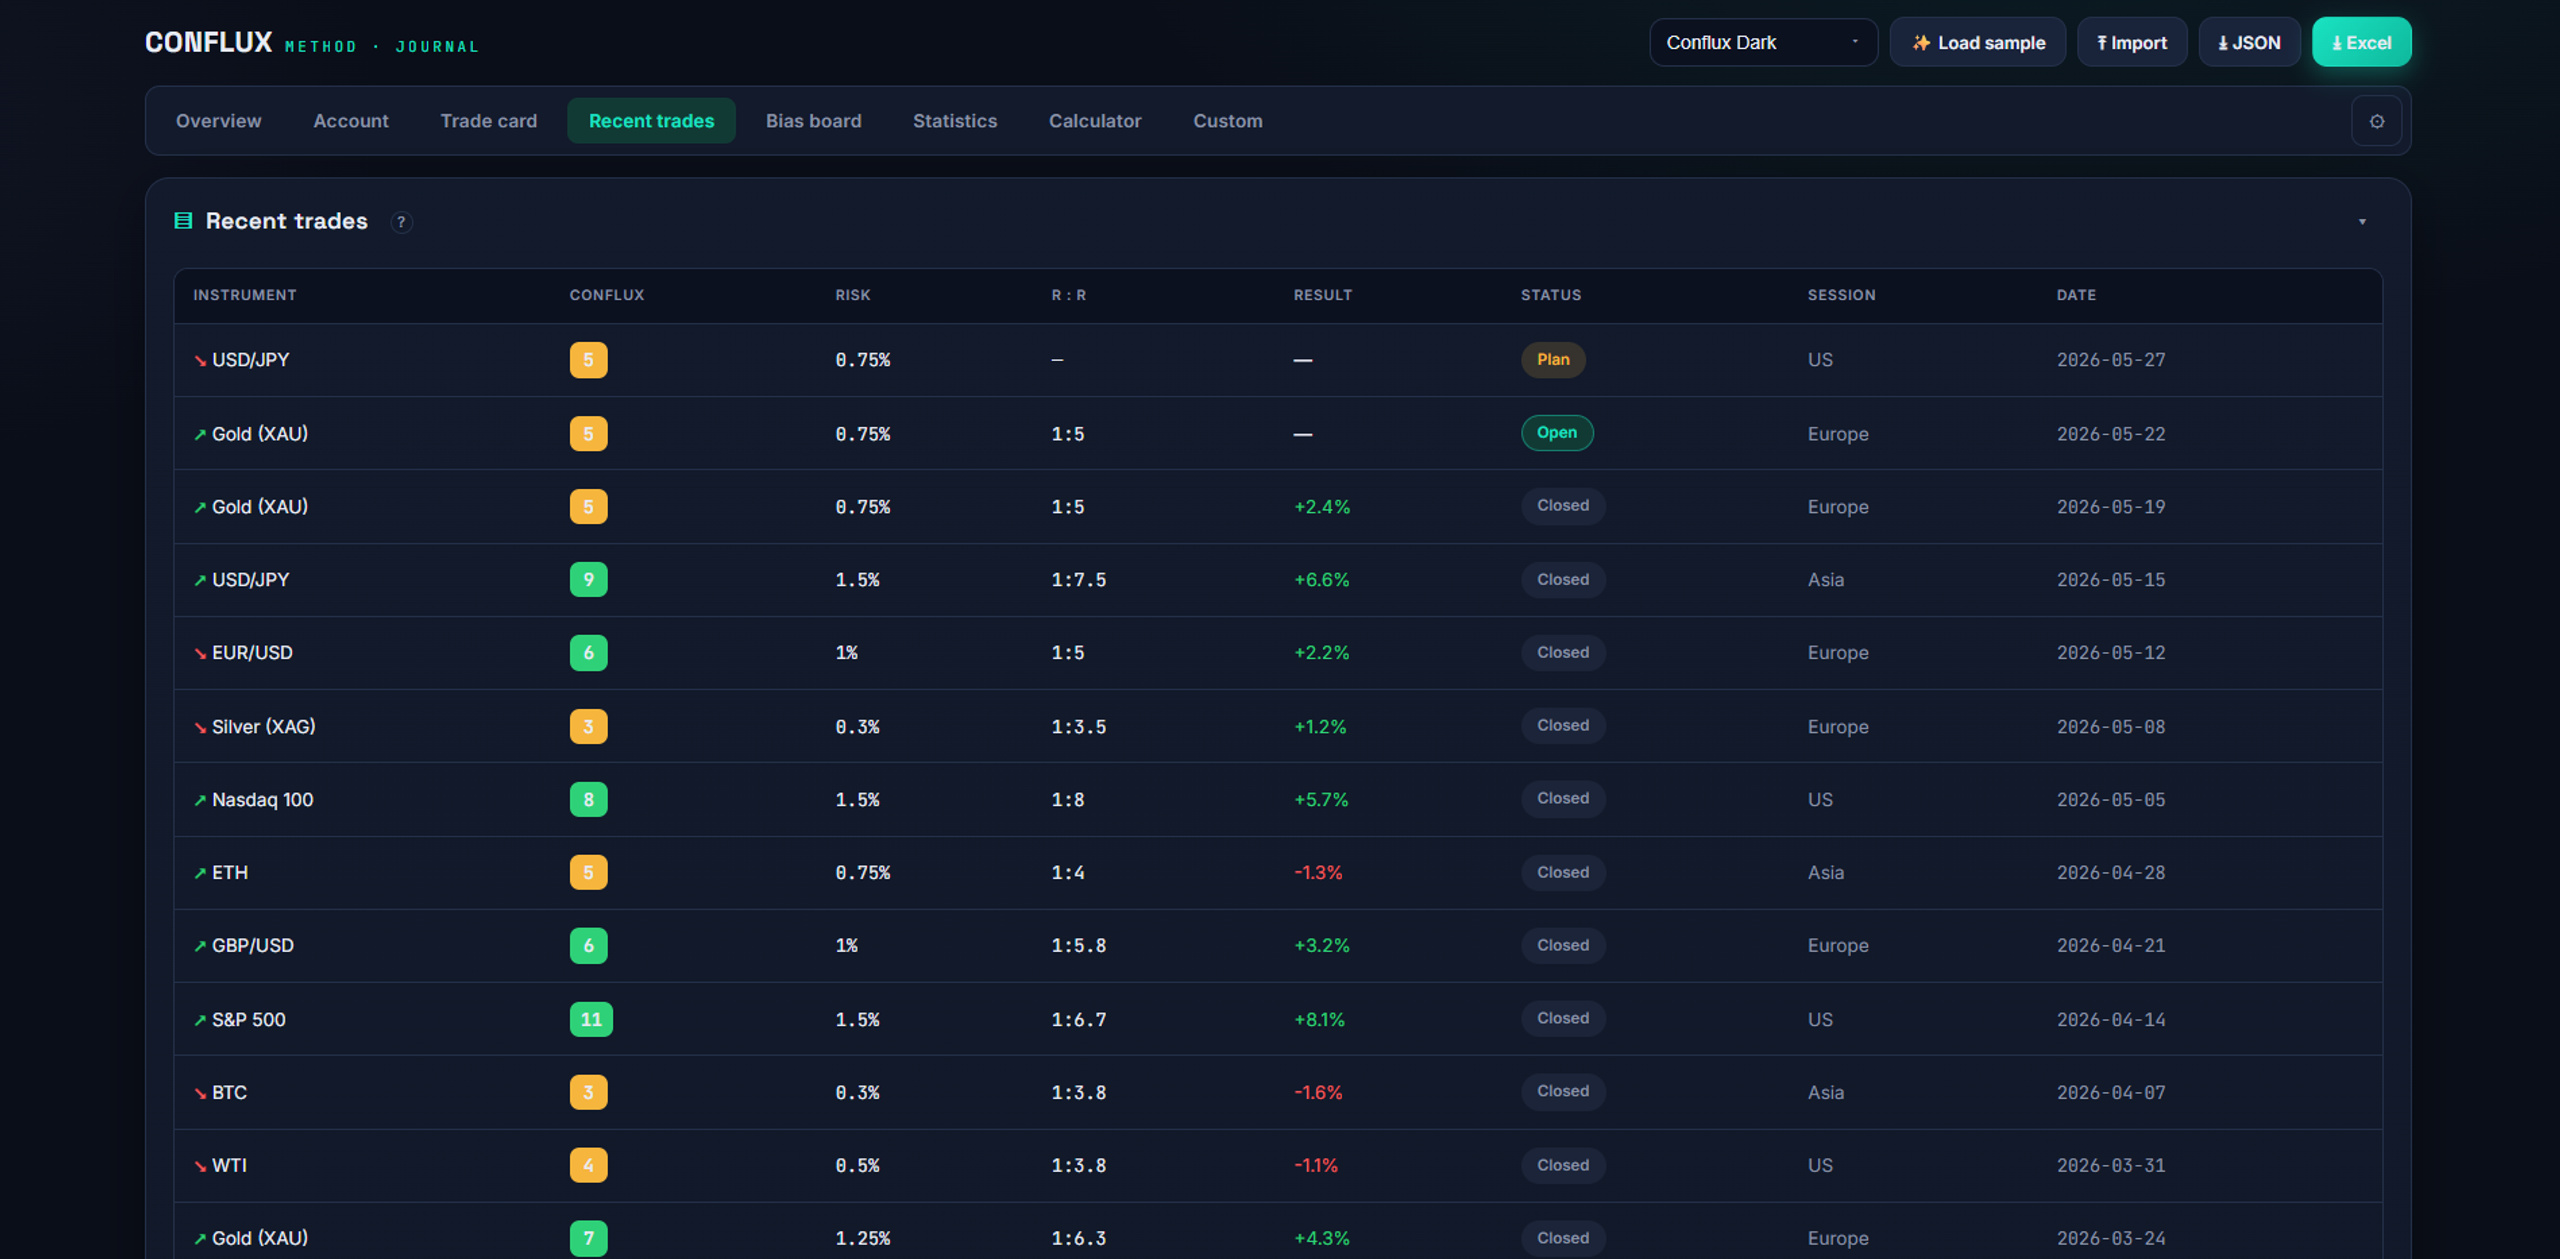Click the Import button

[x=2132, y=42]
